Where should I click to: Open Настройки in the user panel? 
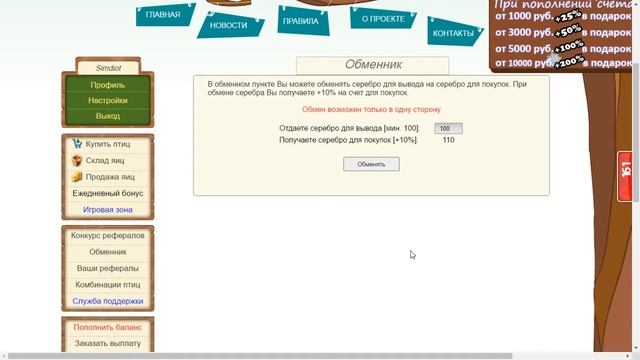108,100
